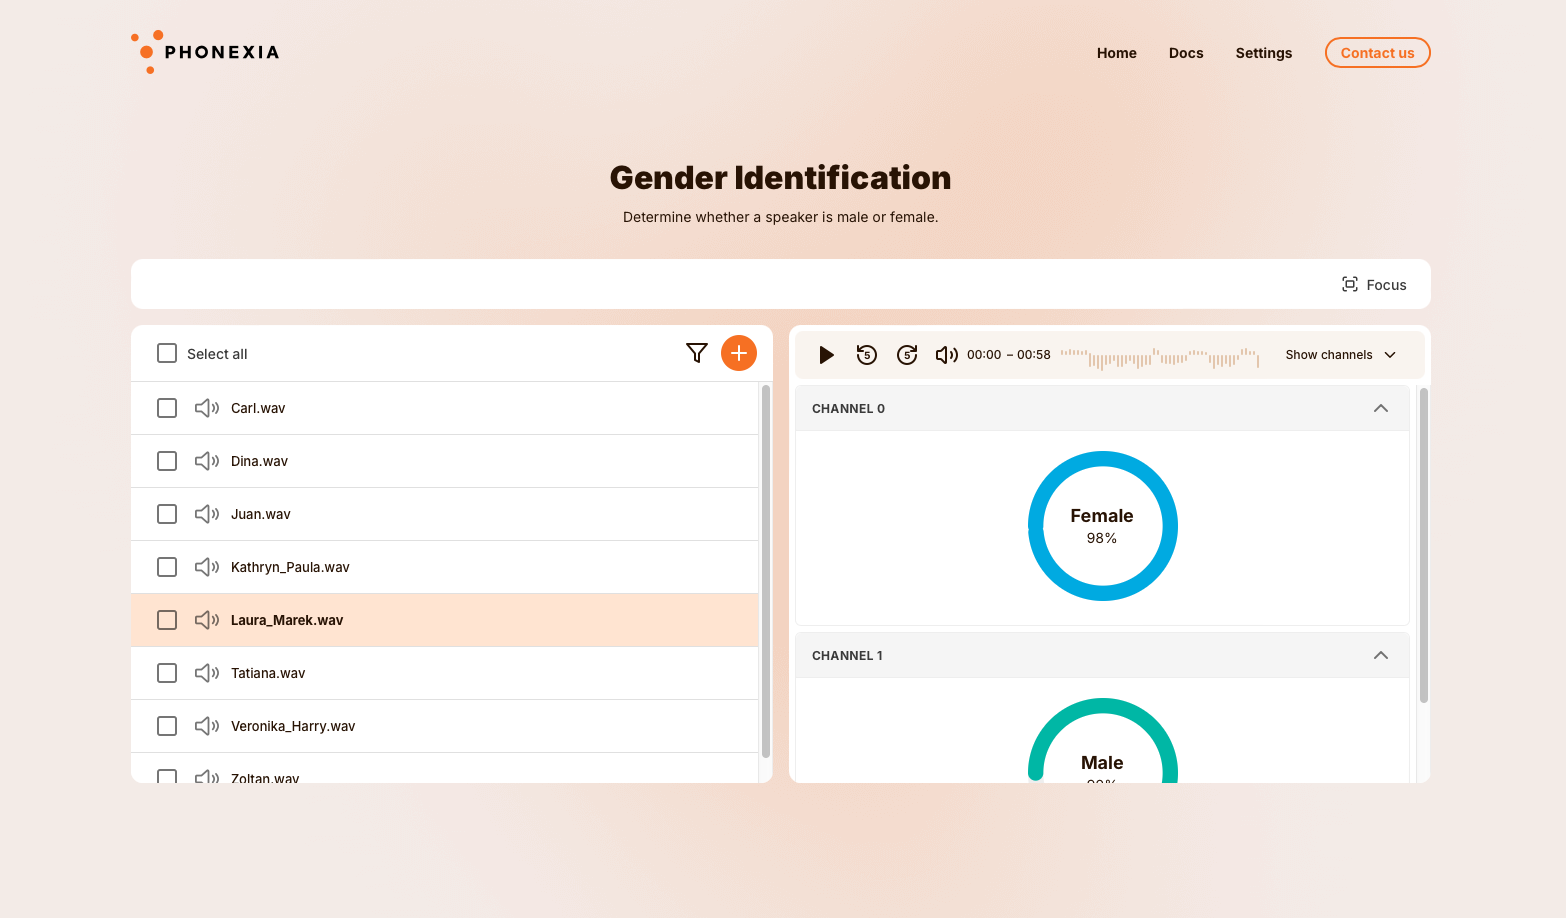Go to Home in navigation
The height and width of the screenshot is (918, 1566).
(x=1116, y=53)
